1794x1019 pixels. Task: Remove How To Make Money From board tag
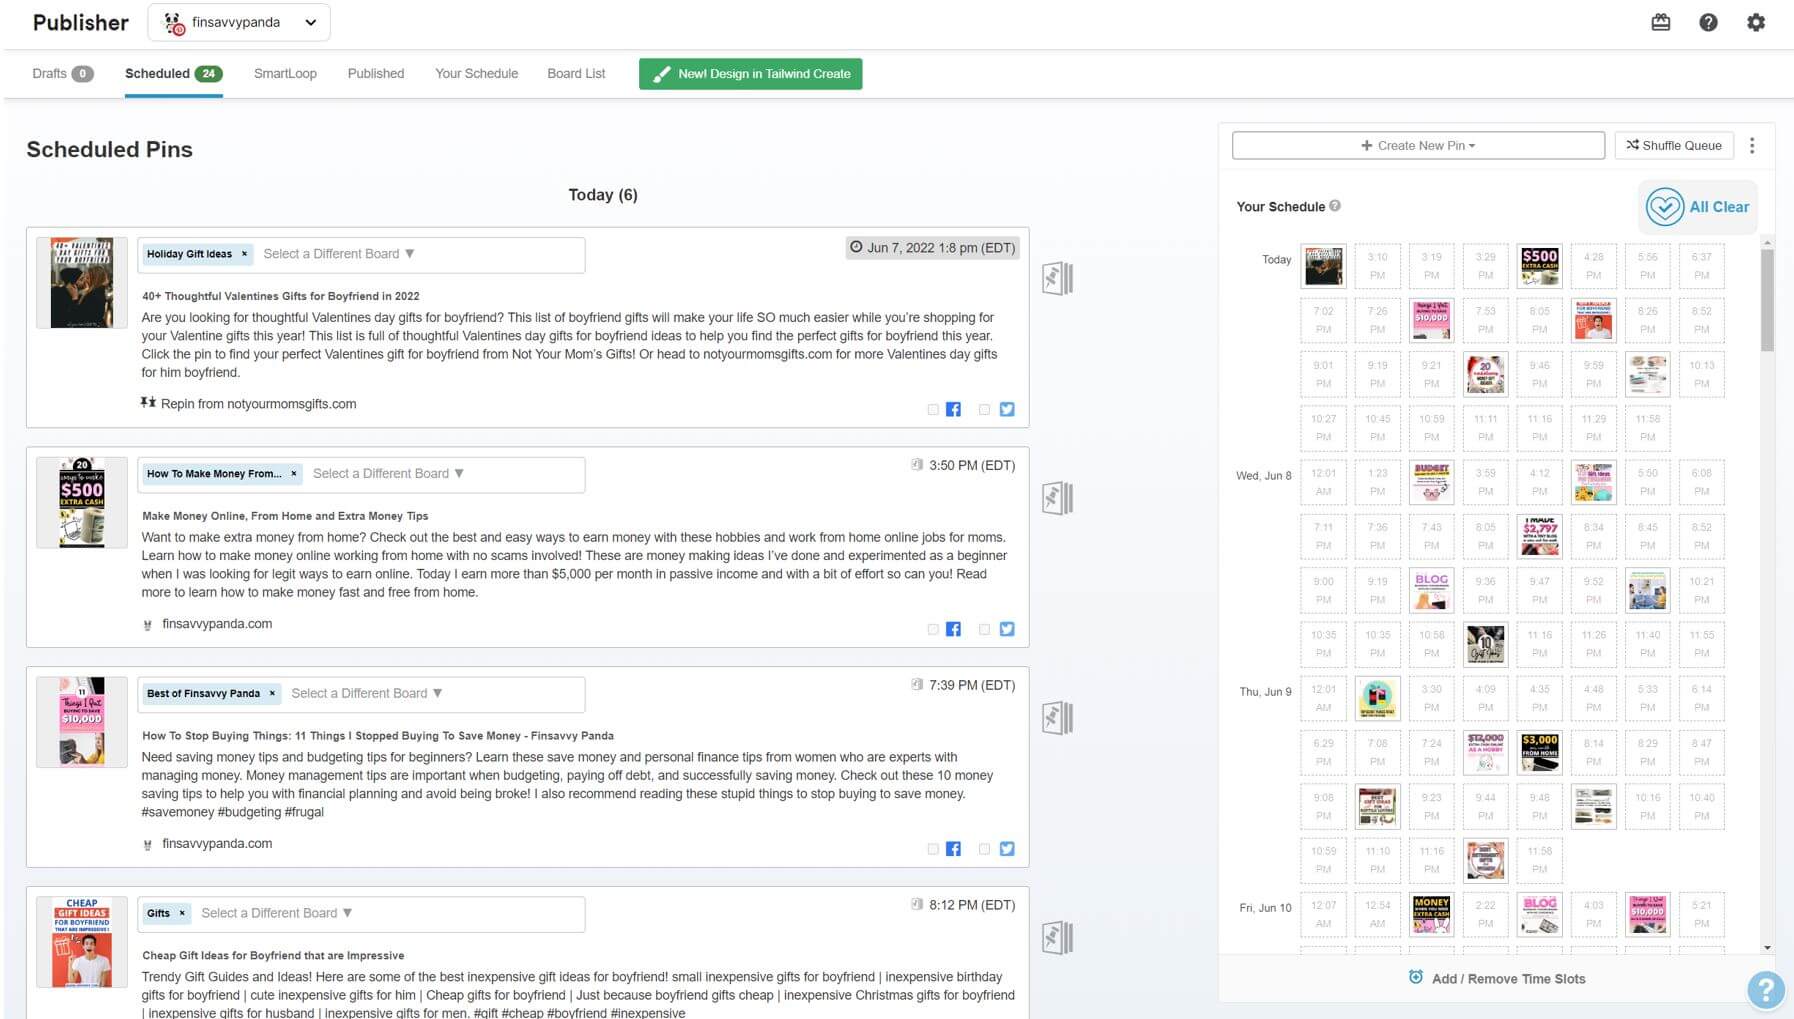294,474
